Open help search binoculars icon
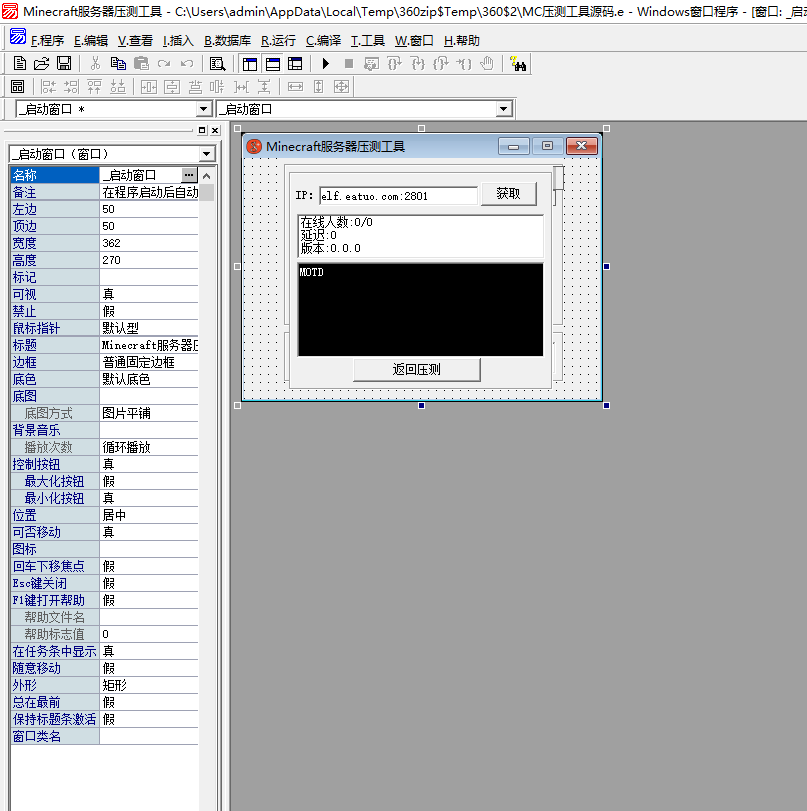The image size is (807, 811). 518,64
